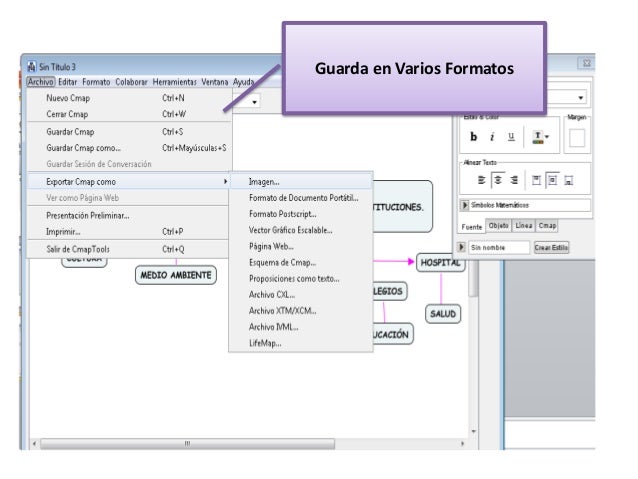Choose Nuevo Cmap

point(129,98)
